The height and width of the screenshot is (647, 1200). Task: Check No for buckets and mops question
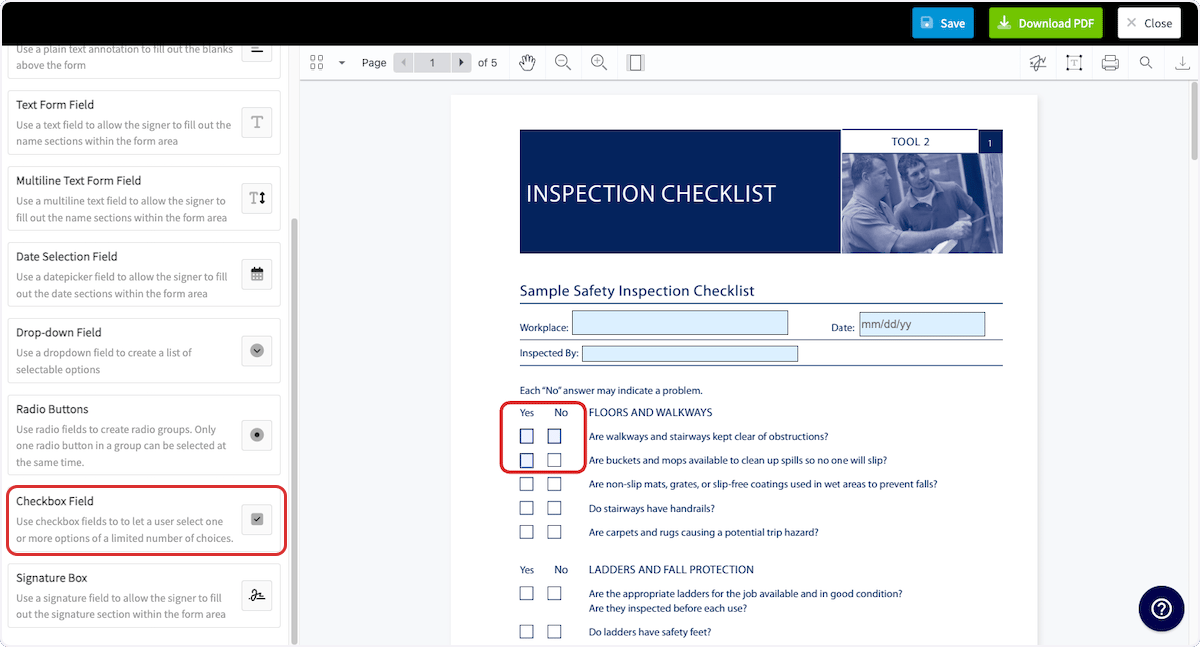[554, 460]
